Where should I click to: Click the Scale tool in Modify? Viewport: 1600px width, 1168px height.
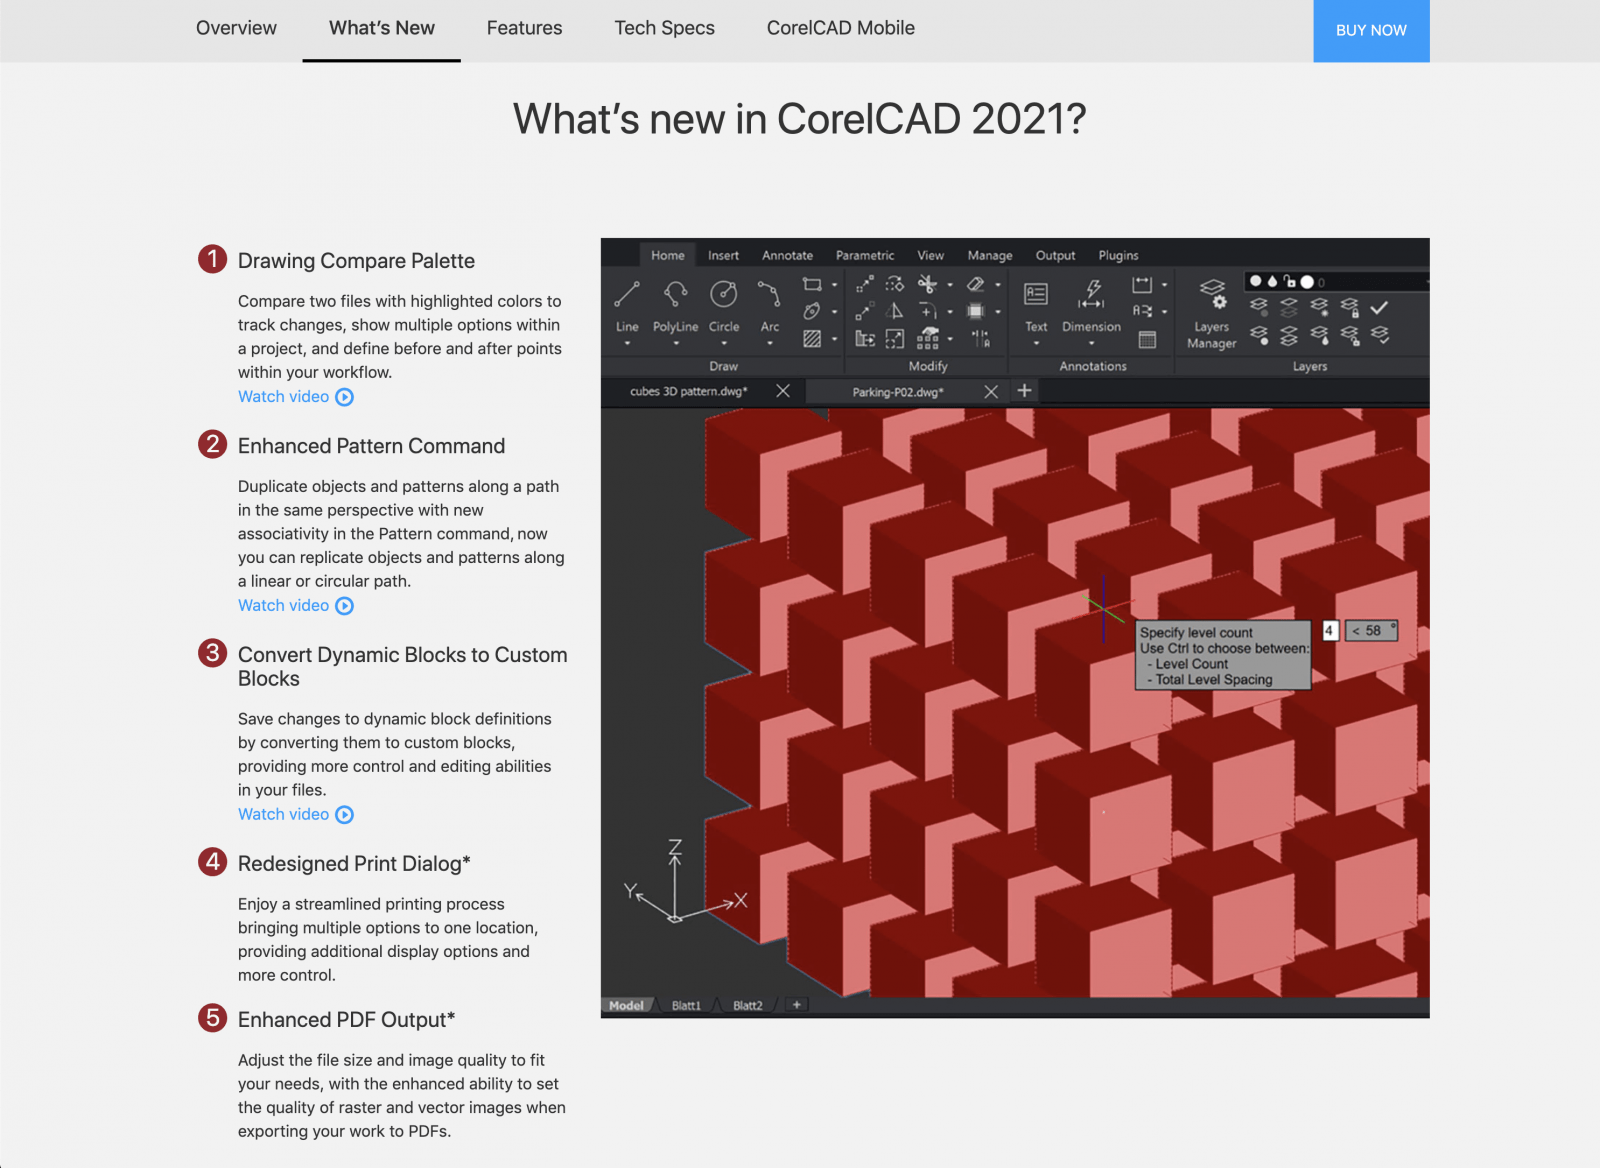895,338
